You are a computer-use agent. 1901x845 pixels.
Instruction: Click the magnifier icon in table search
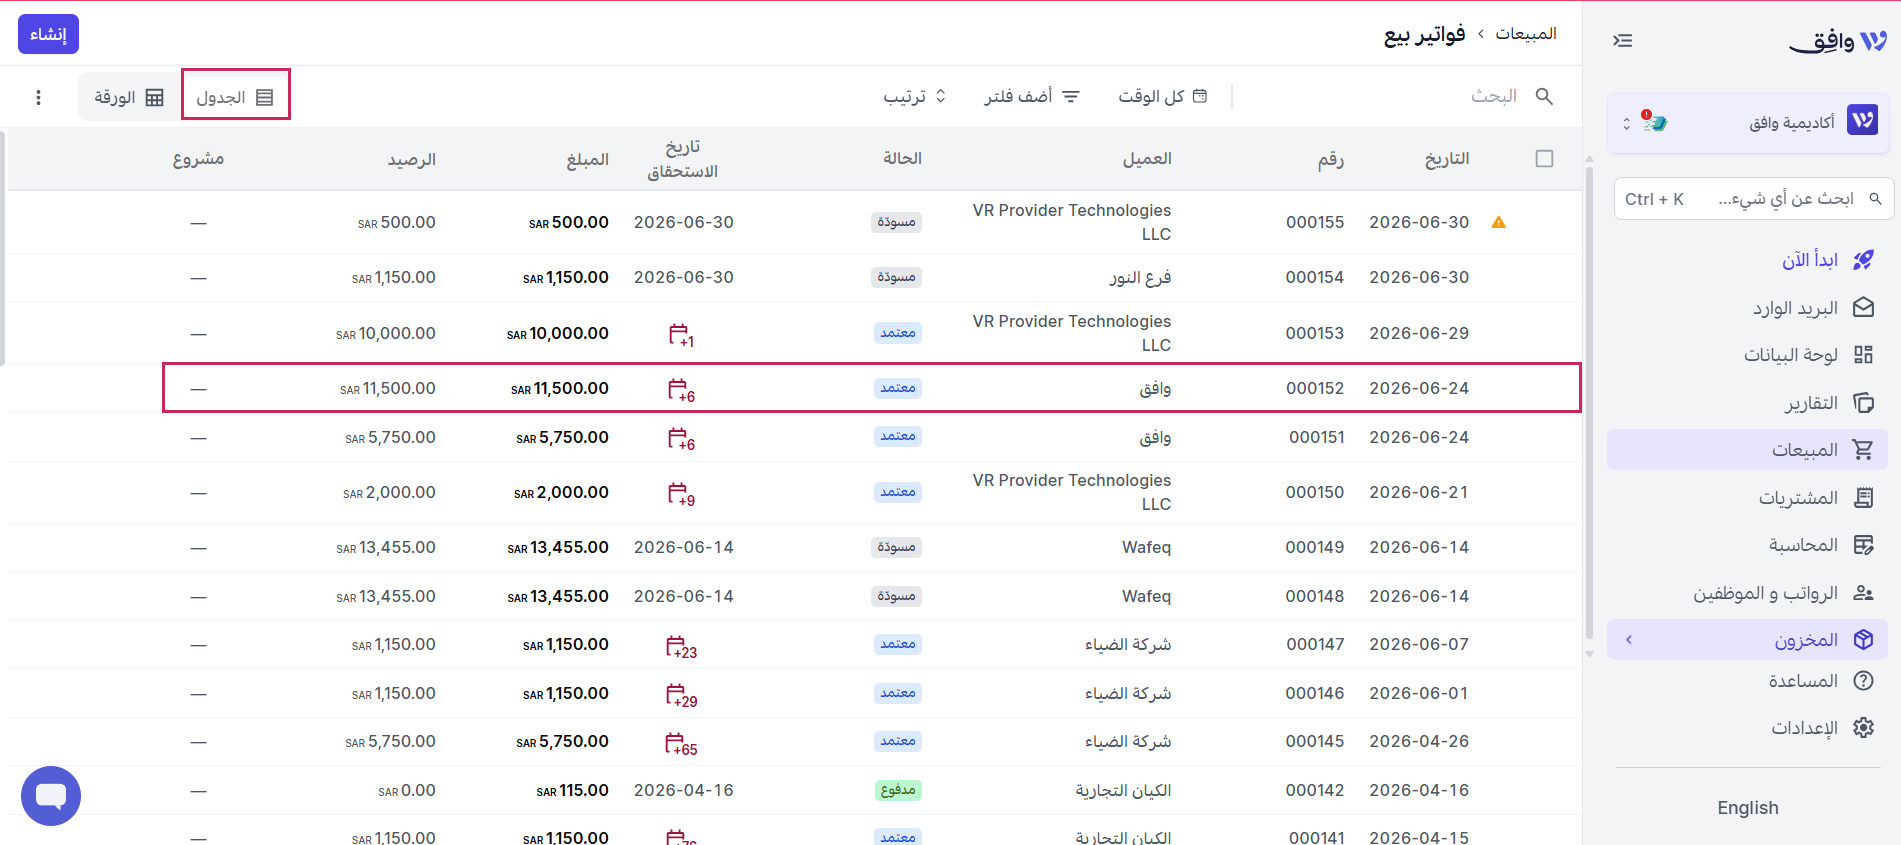(x=1544, y=96)
